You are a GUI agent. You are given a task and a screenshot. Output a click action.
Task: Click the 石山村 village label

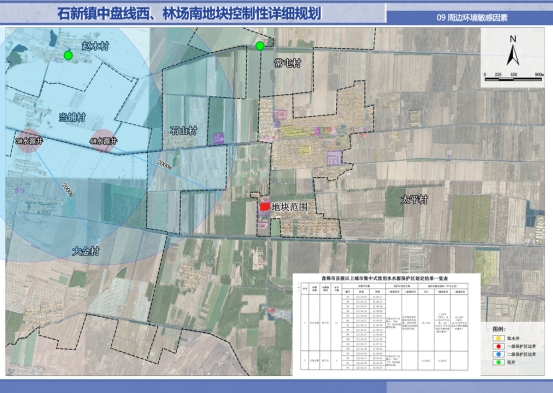click(183, 131)
